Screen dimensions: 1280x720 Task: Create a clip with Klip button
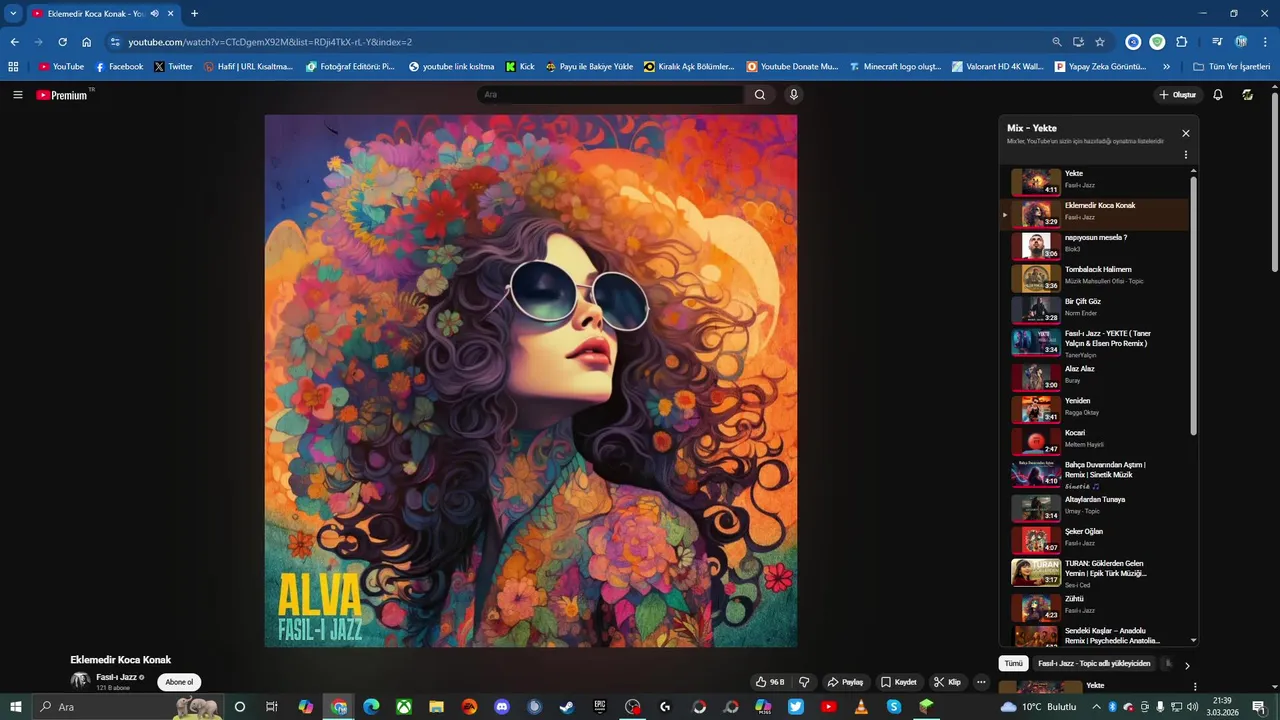(x=947, y=682)
